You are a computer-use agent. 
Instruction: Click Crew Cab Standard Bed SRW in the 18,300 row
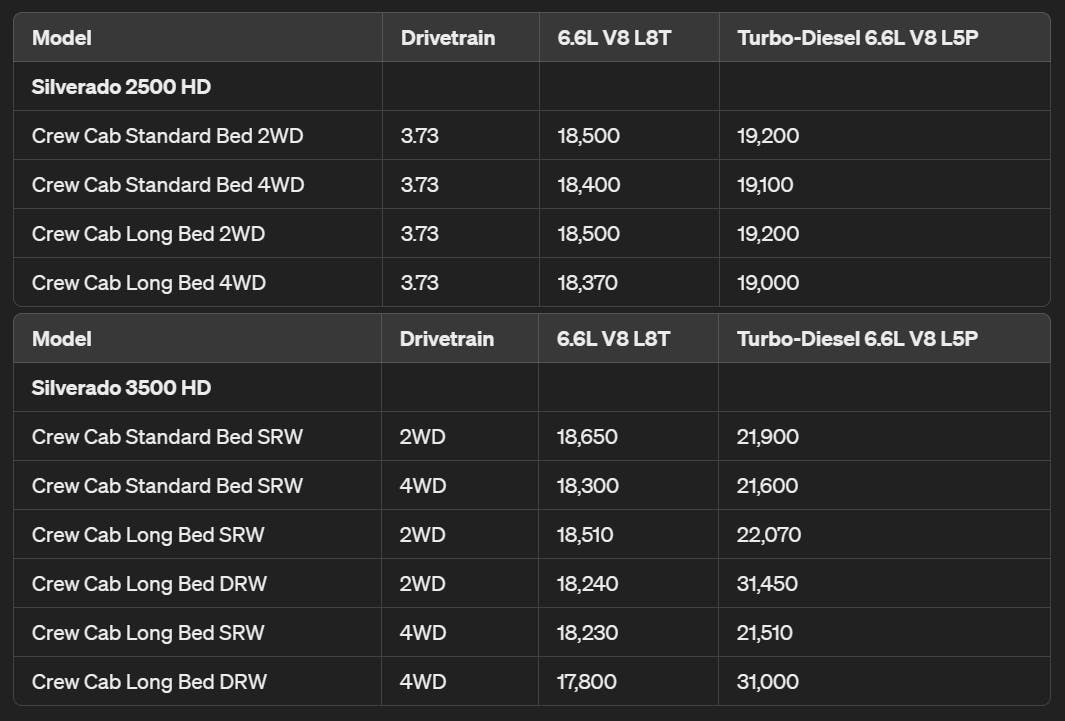pos(167,485)
